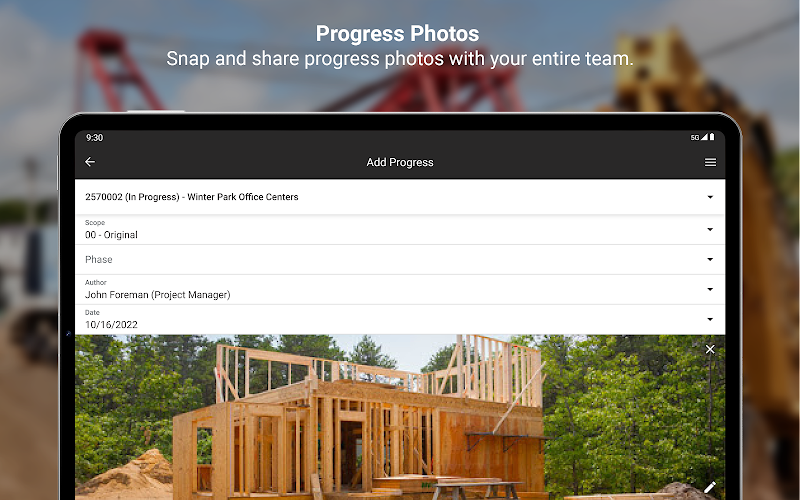
Task: Expand the project selector dropdown arrow
Action: point(710,197)
